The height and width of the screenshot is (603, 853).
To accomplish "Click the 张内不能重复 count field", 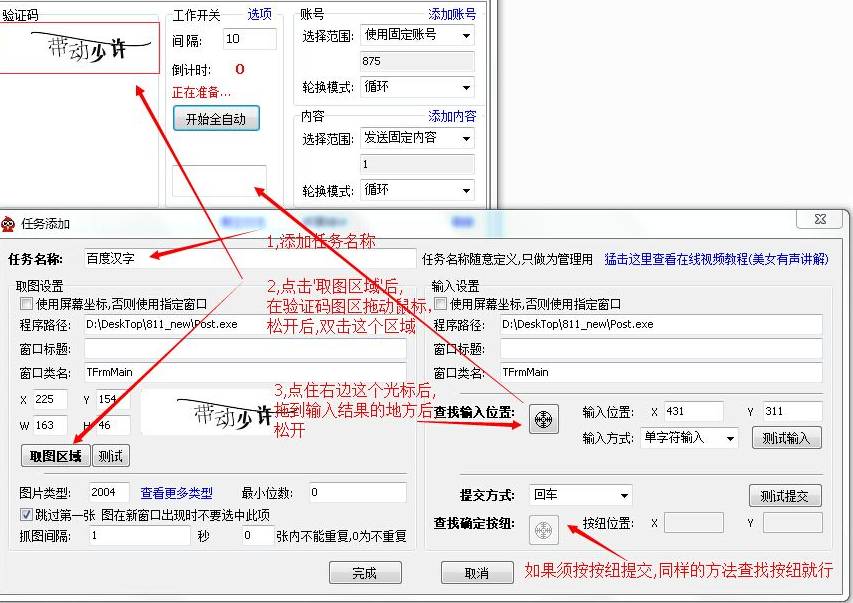I will [258, 536].
